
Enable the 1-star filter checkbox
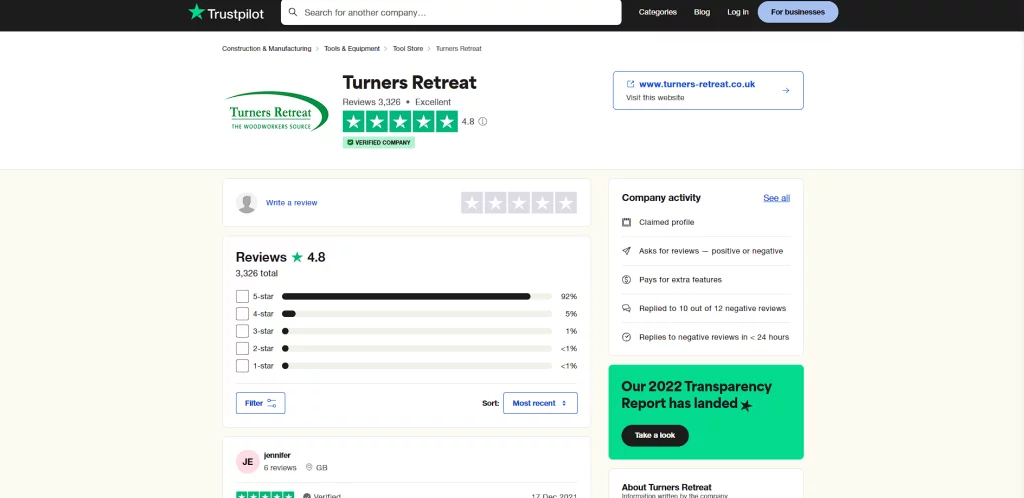click(242, 366)
